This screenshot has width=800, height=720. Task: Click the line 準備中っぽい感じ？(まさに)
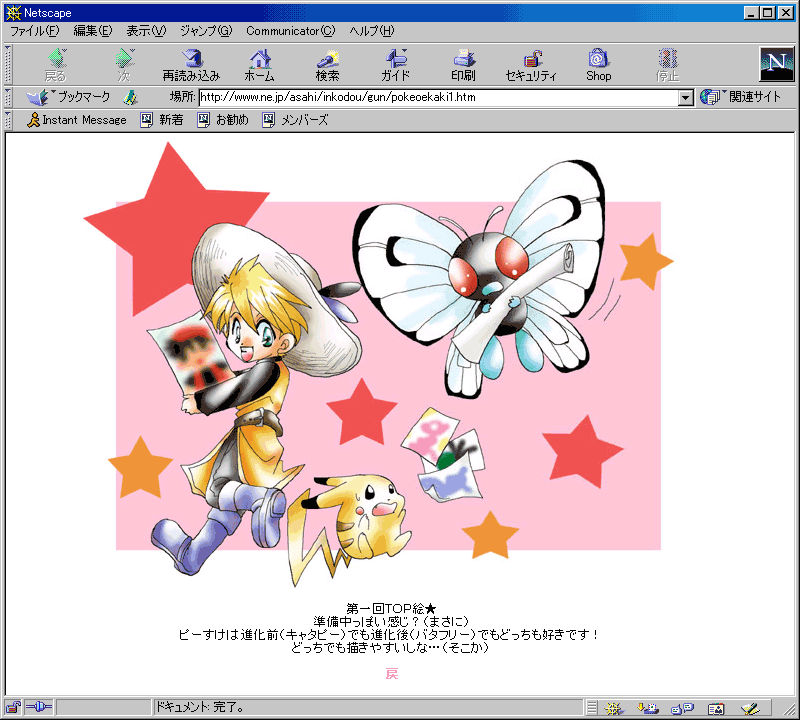[391, 622]
